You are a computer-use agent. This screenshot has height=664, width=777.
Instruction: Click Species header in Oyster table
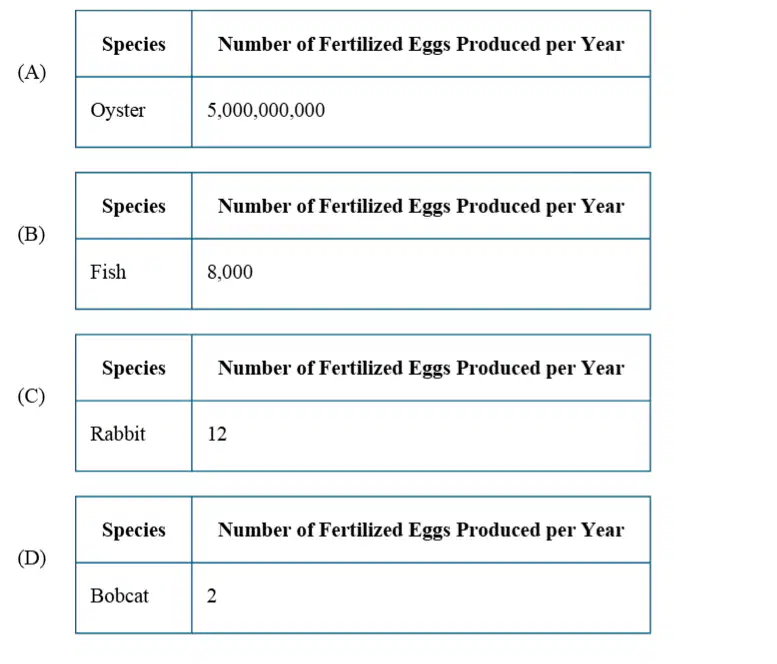coord(134,44)
